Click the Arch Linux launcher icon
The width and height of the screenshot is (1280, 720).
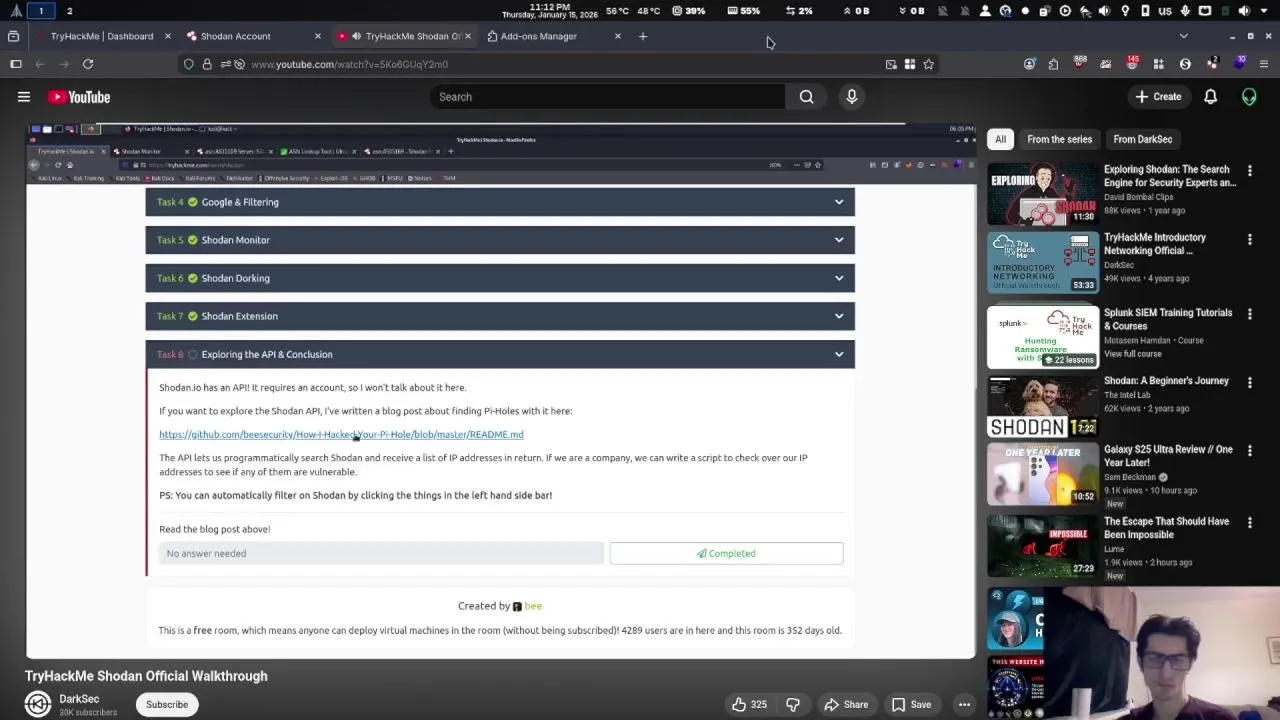(16, 11)
